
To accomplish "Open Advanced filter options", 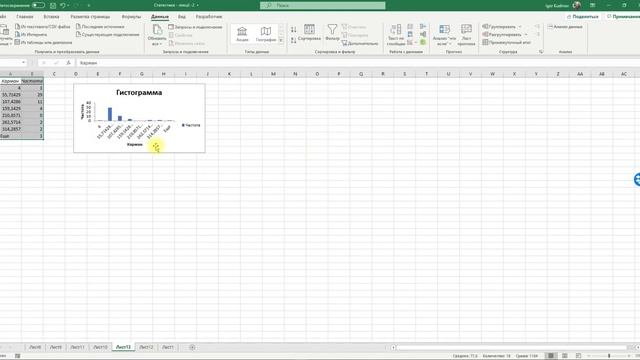I will (360, 43).
